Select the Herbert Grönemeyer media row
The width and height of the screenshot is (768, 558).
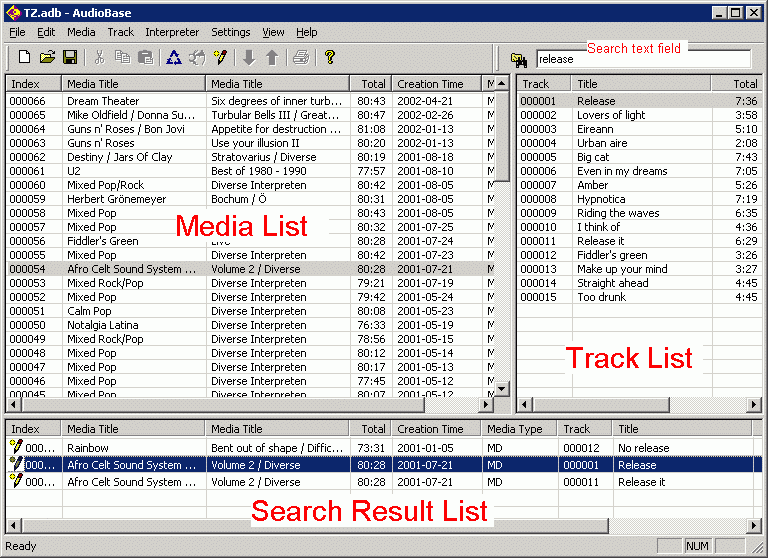[x=251, y=199]
